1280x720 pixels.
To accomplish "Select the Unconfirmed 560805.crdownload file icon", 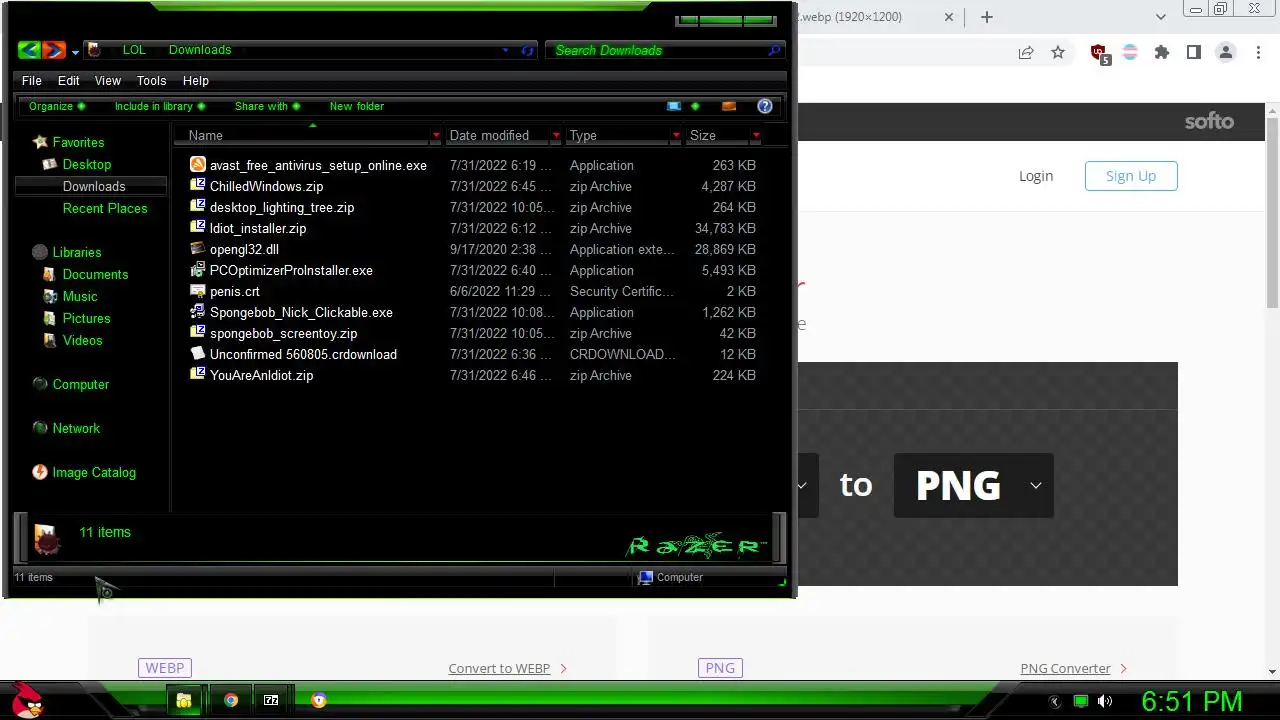I will (198, 354).
